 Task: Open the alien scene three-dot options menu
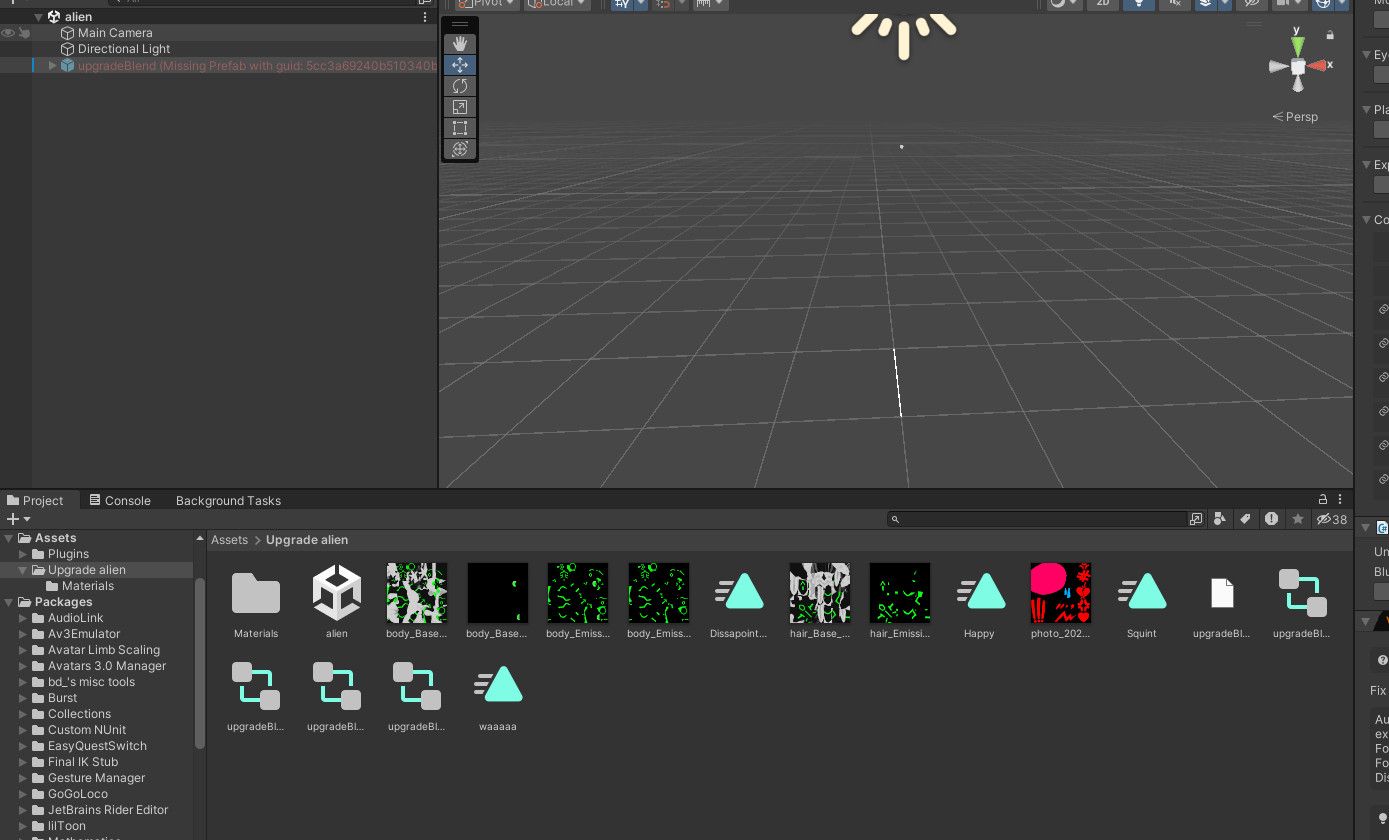coord(425,17)
